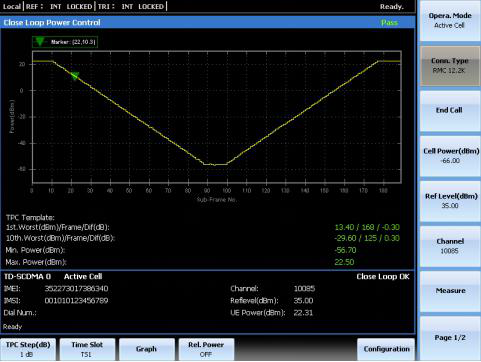Open the Configuration menu
Screen dimensions: 481x362
(x=386, y=349)
